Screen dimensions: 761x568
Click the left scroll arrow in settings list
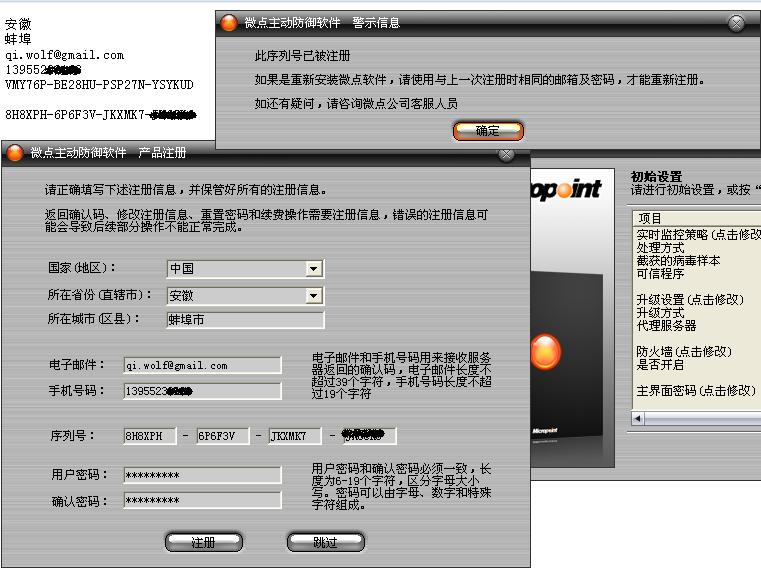(638, 418)
